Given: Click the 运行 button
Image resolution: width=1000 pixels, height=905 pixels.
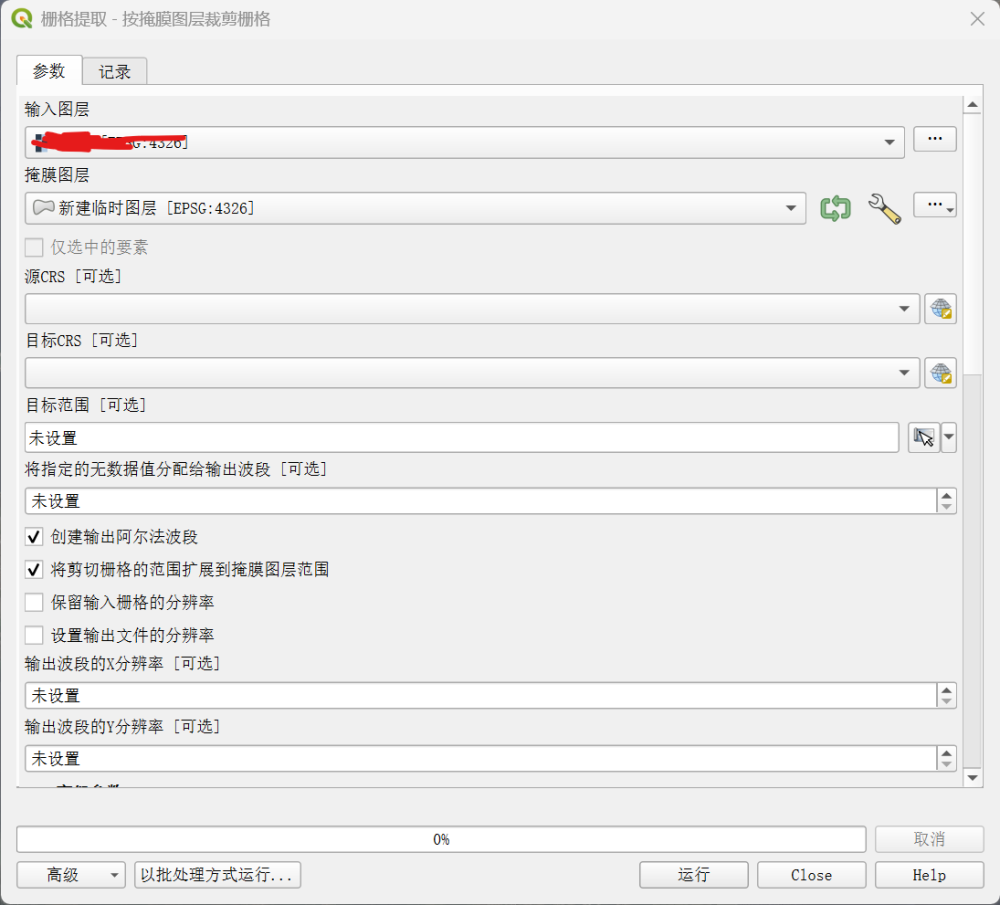Looking at the screenshot, I should click(693, 875).
